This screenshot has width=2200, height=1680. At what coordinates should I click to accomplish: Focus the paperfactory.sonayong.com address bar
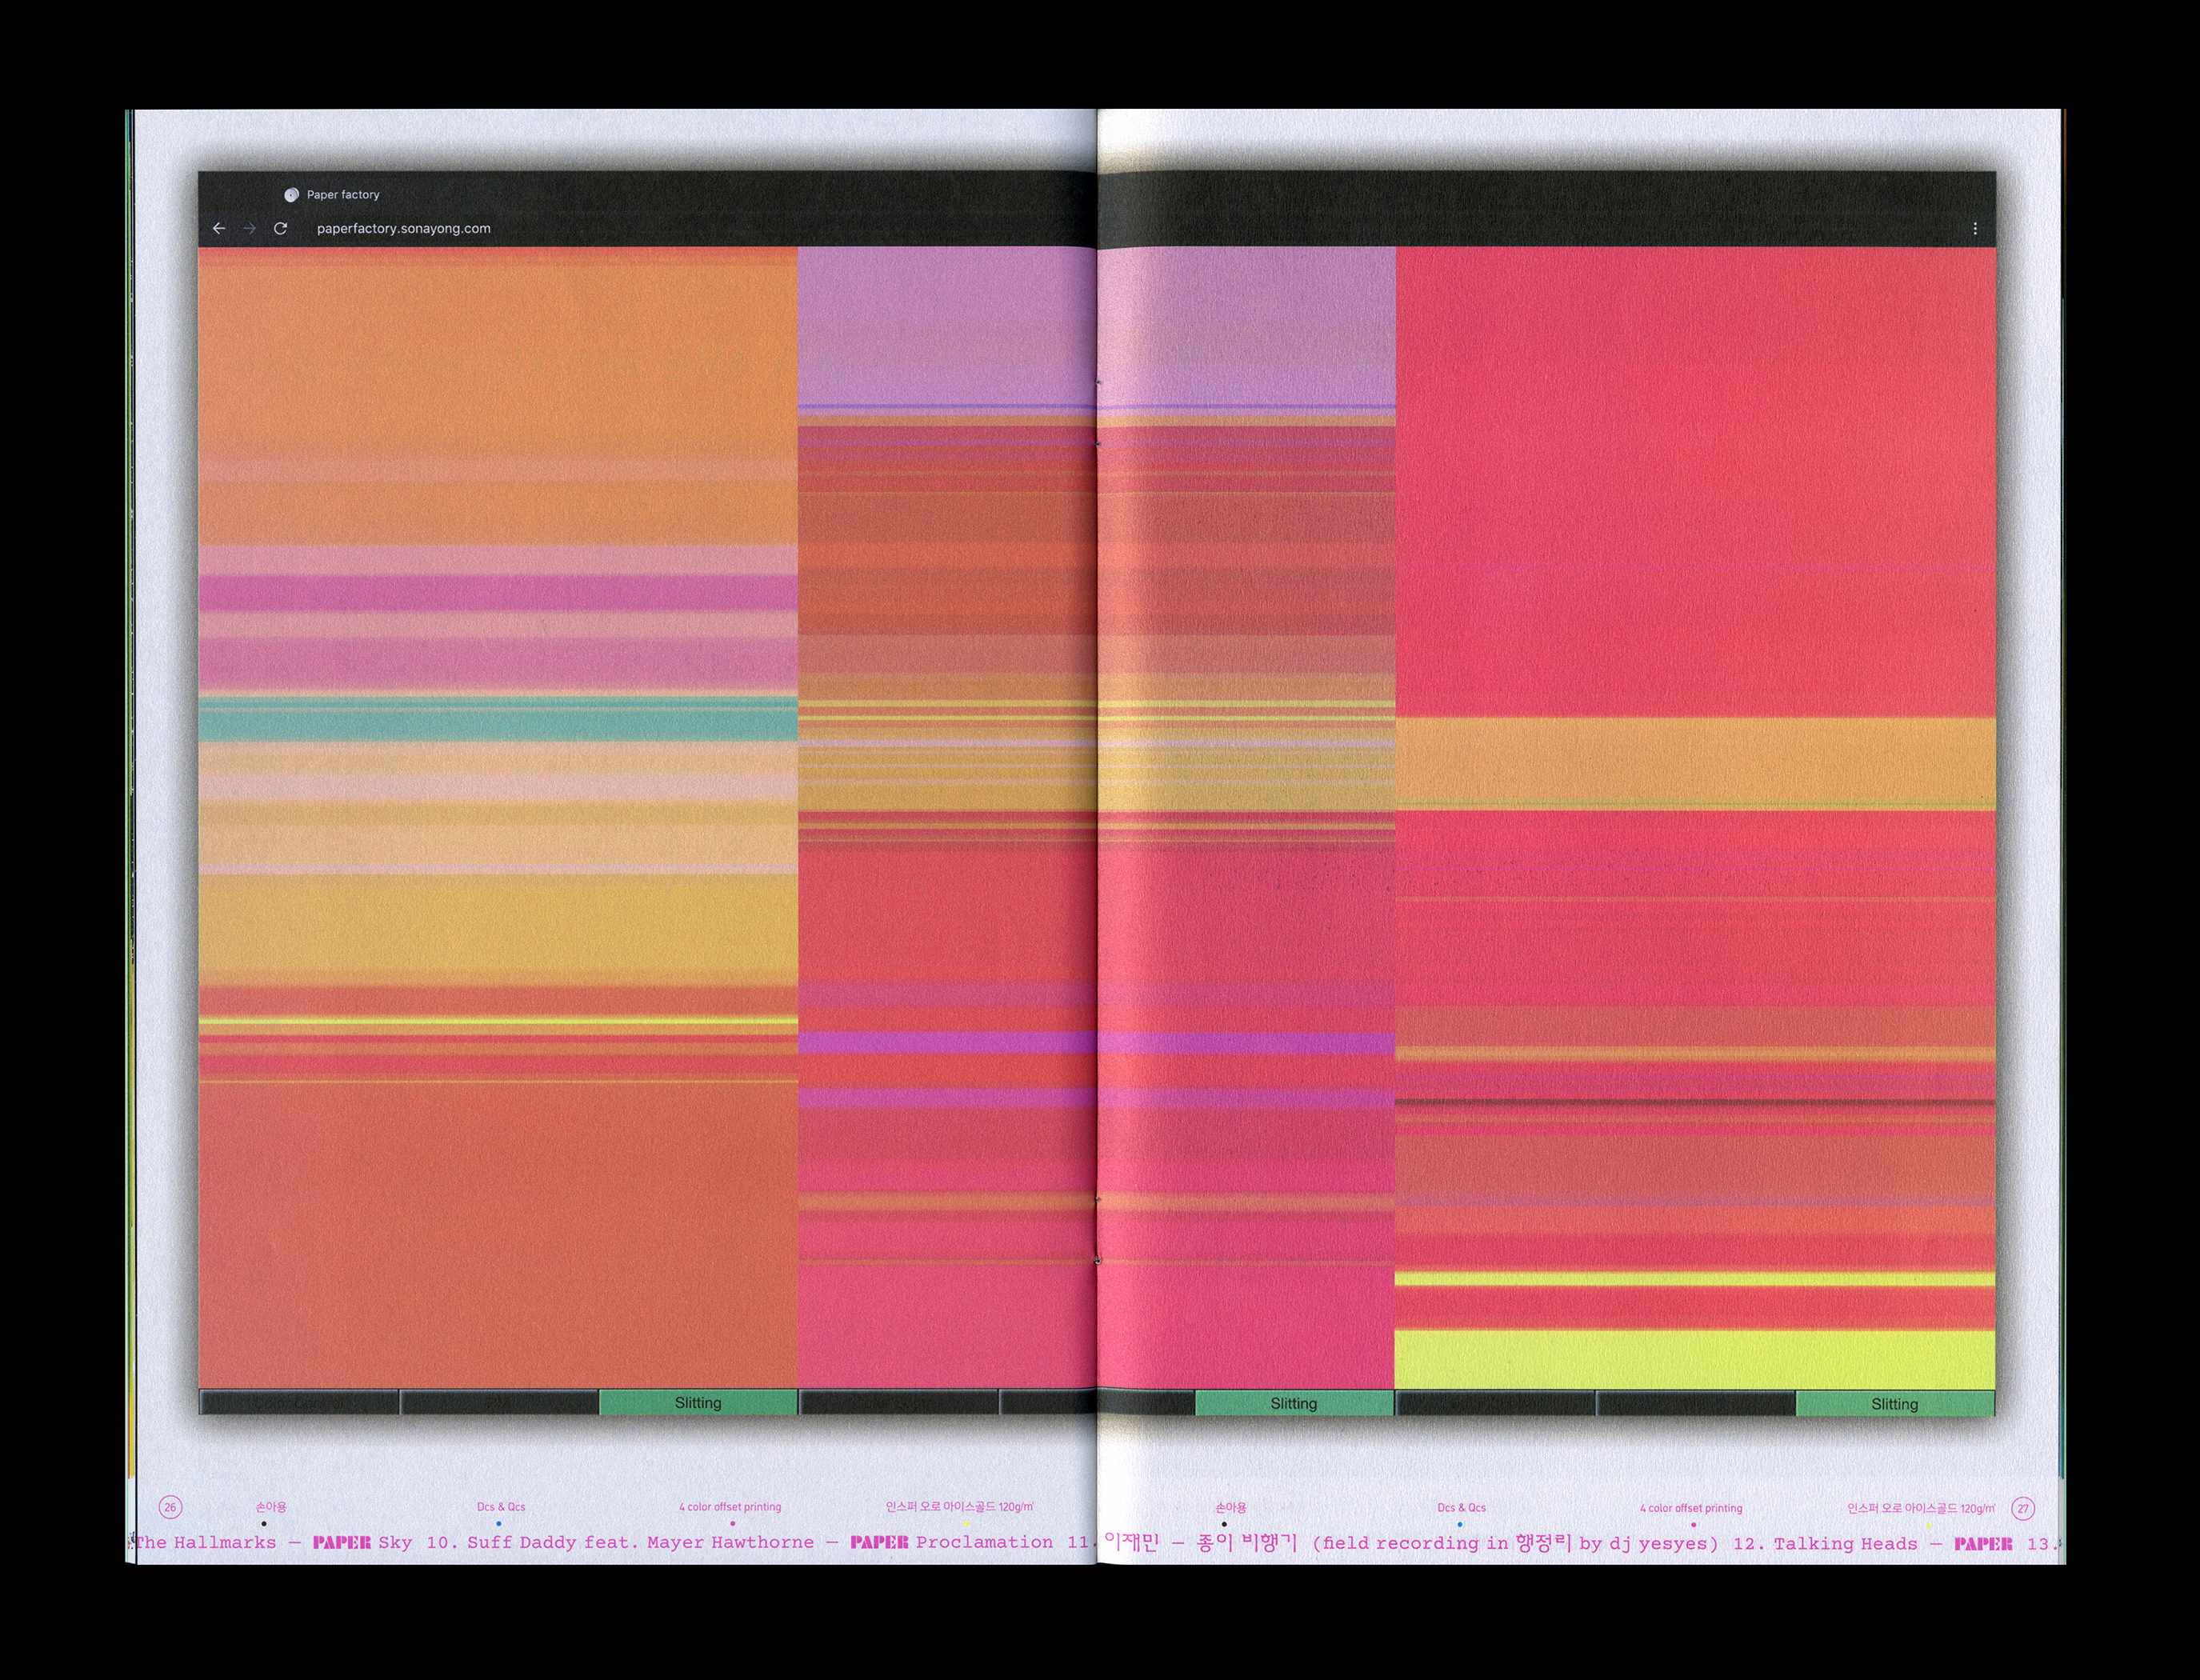coord(404,228)
